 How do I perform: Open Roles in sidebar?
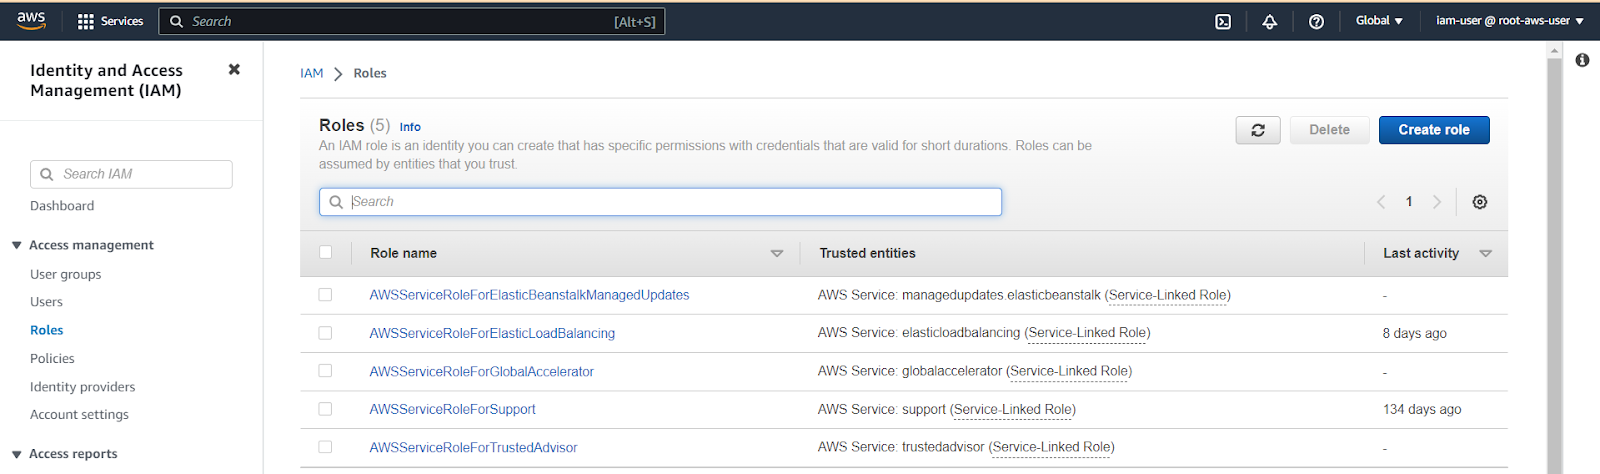pyautogui.click(x=47, y=330)
